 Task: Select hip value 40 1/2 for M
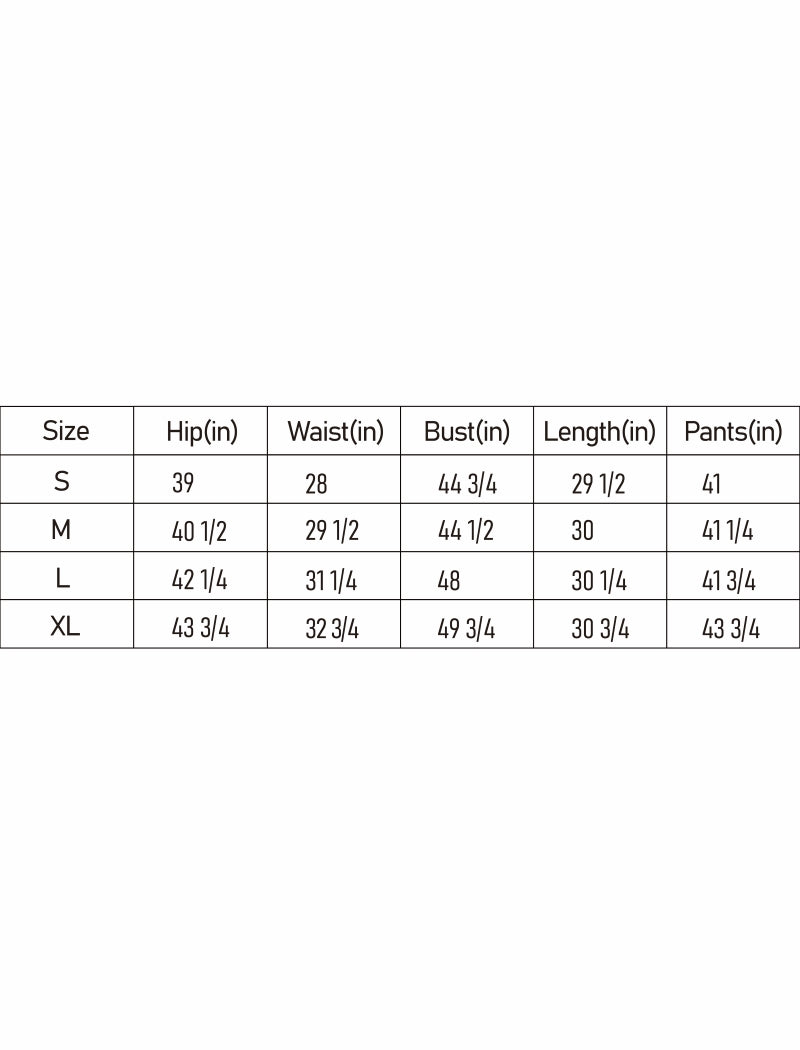pos(199,532)
